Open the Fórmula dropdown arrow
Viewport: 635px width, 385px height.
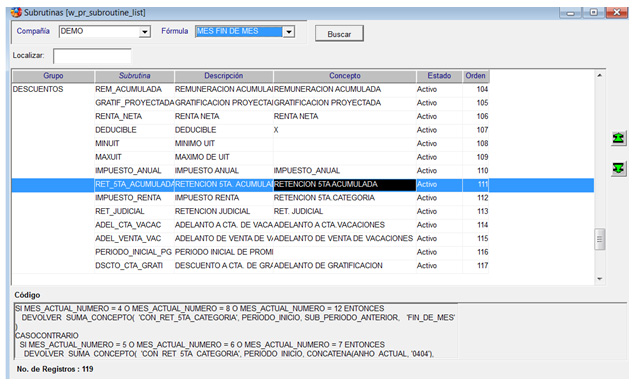(x=288, y=32)
